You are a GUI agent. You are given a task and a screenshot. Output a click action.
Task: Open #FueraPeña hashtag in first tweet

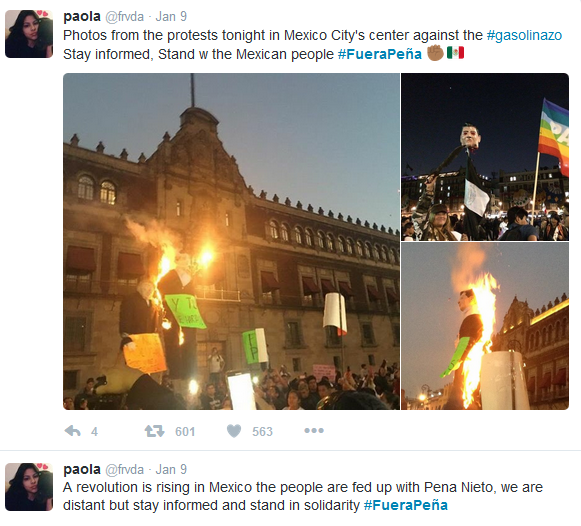380,54
